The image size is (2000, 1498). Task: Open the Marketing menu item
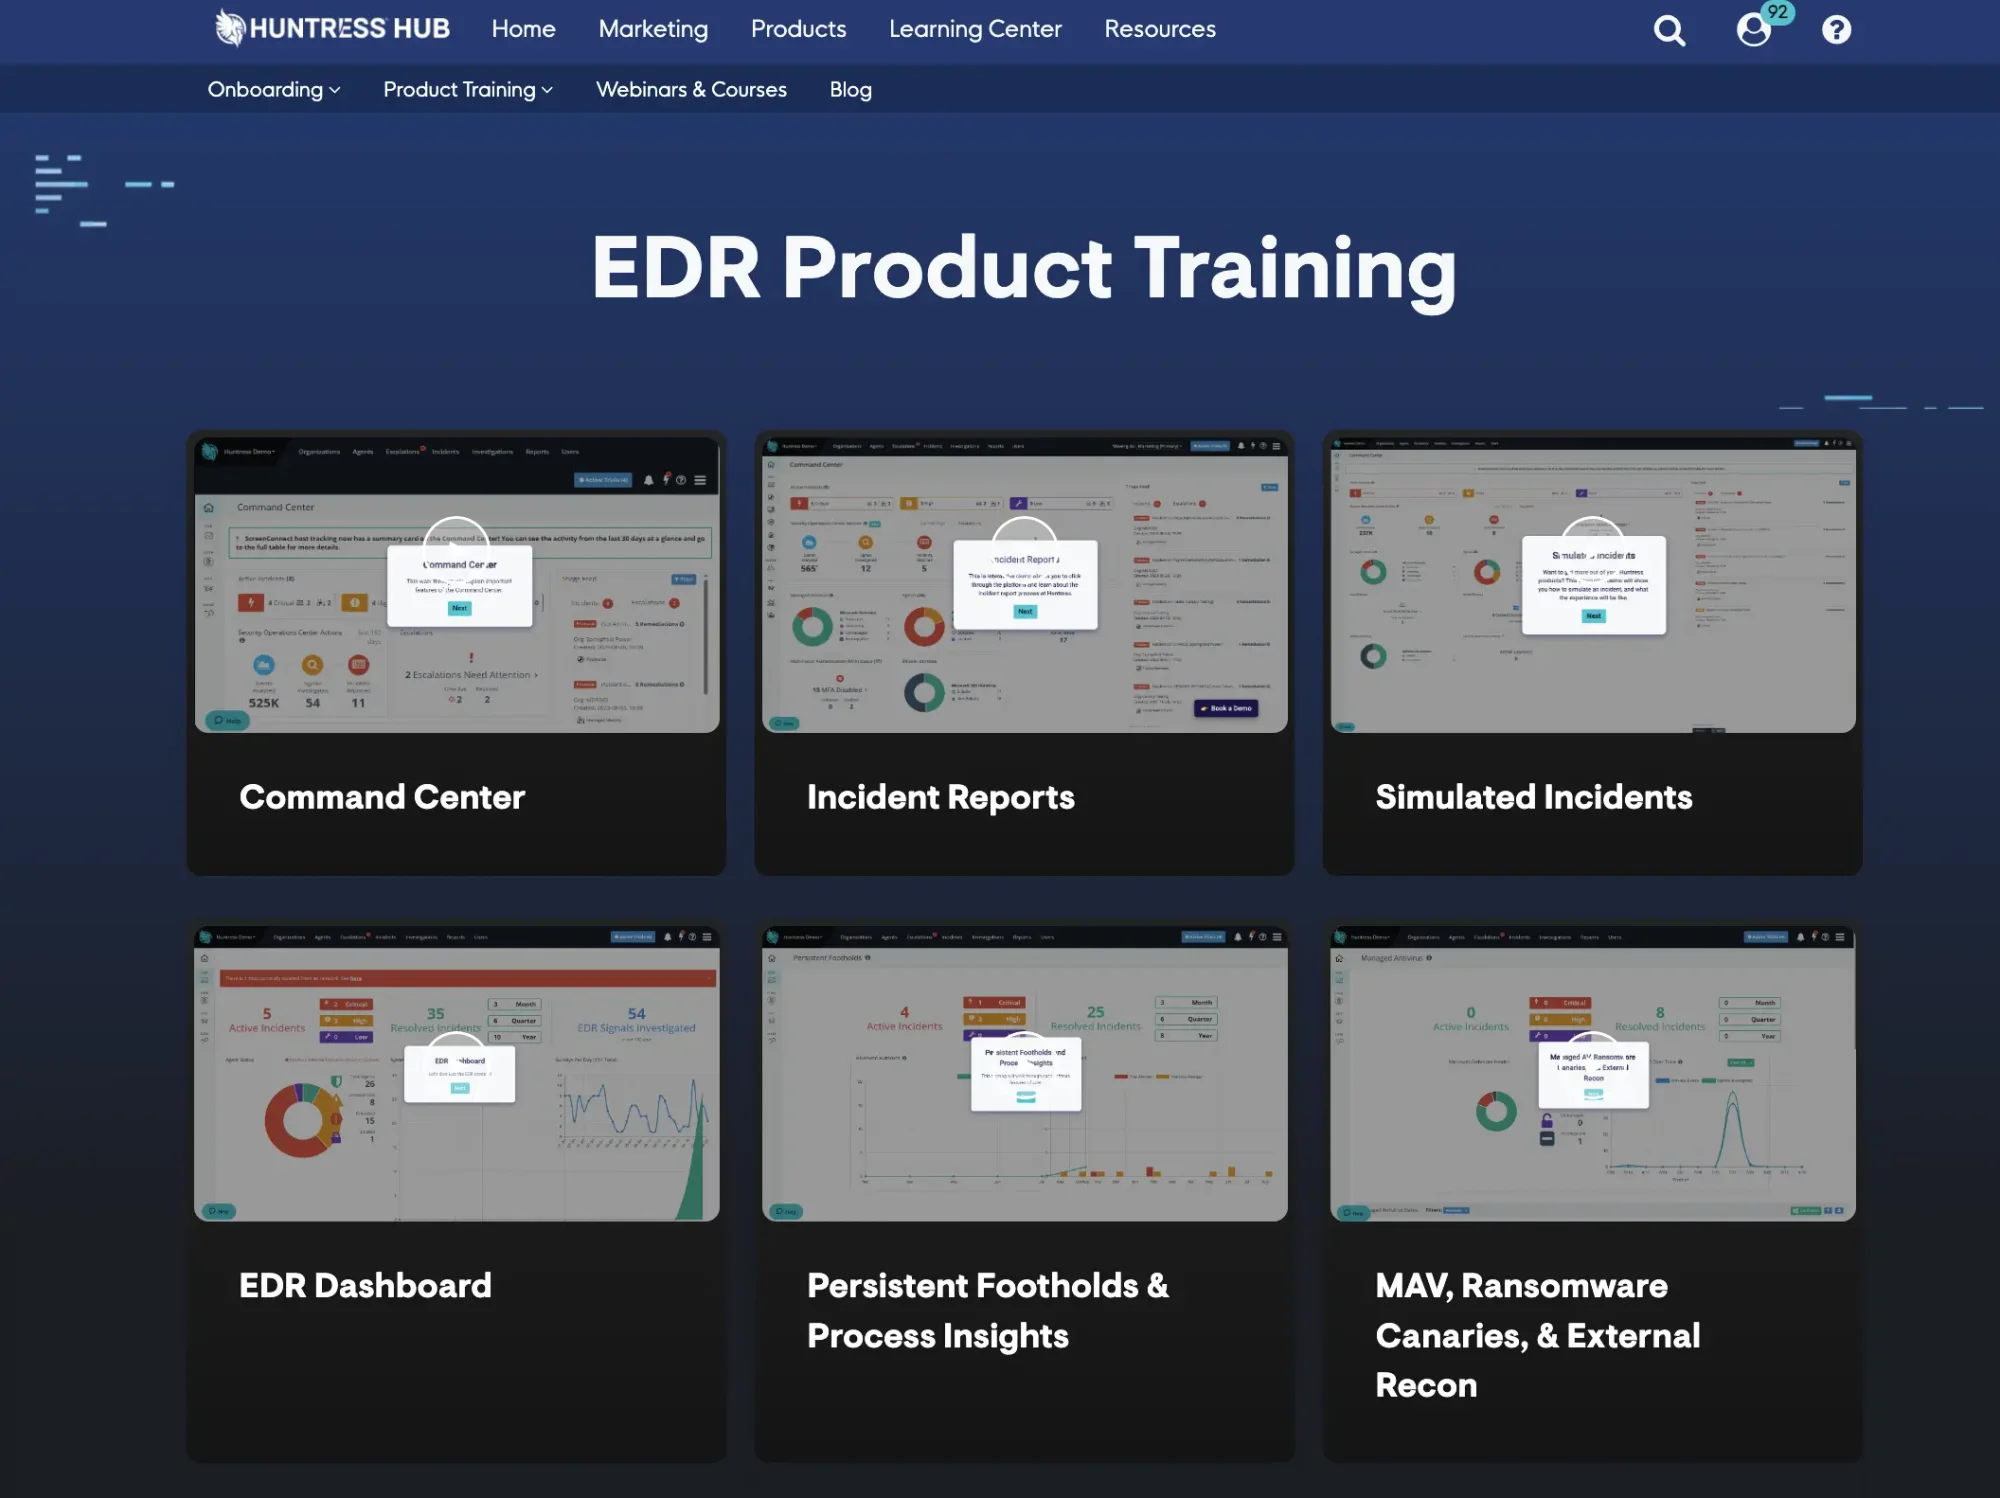tap(653, 29)
